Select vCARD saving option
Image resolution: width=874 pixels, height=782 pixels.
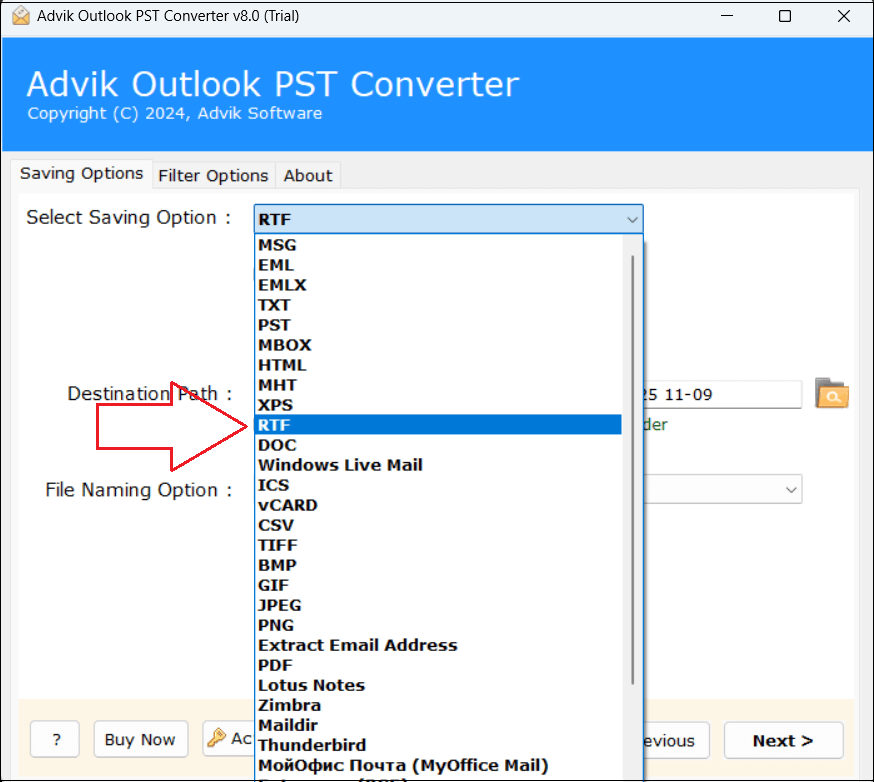[x=438, y=506]
